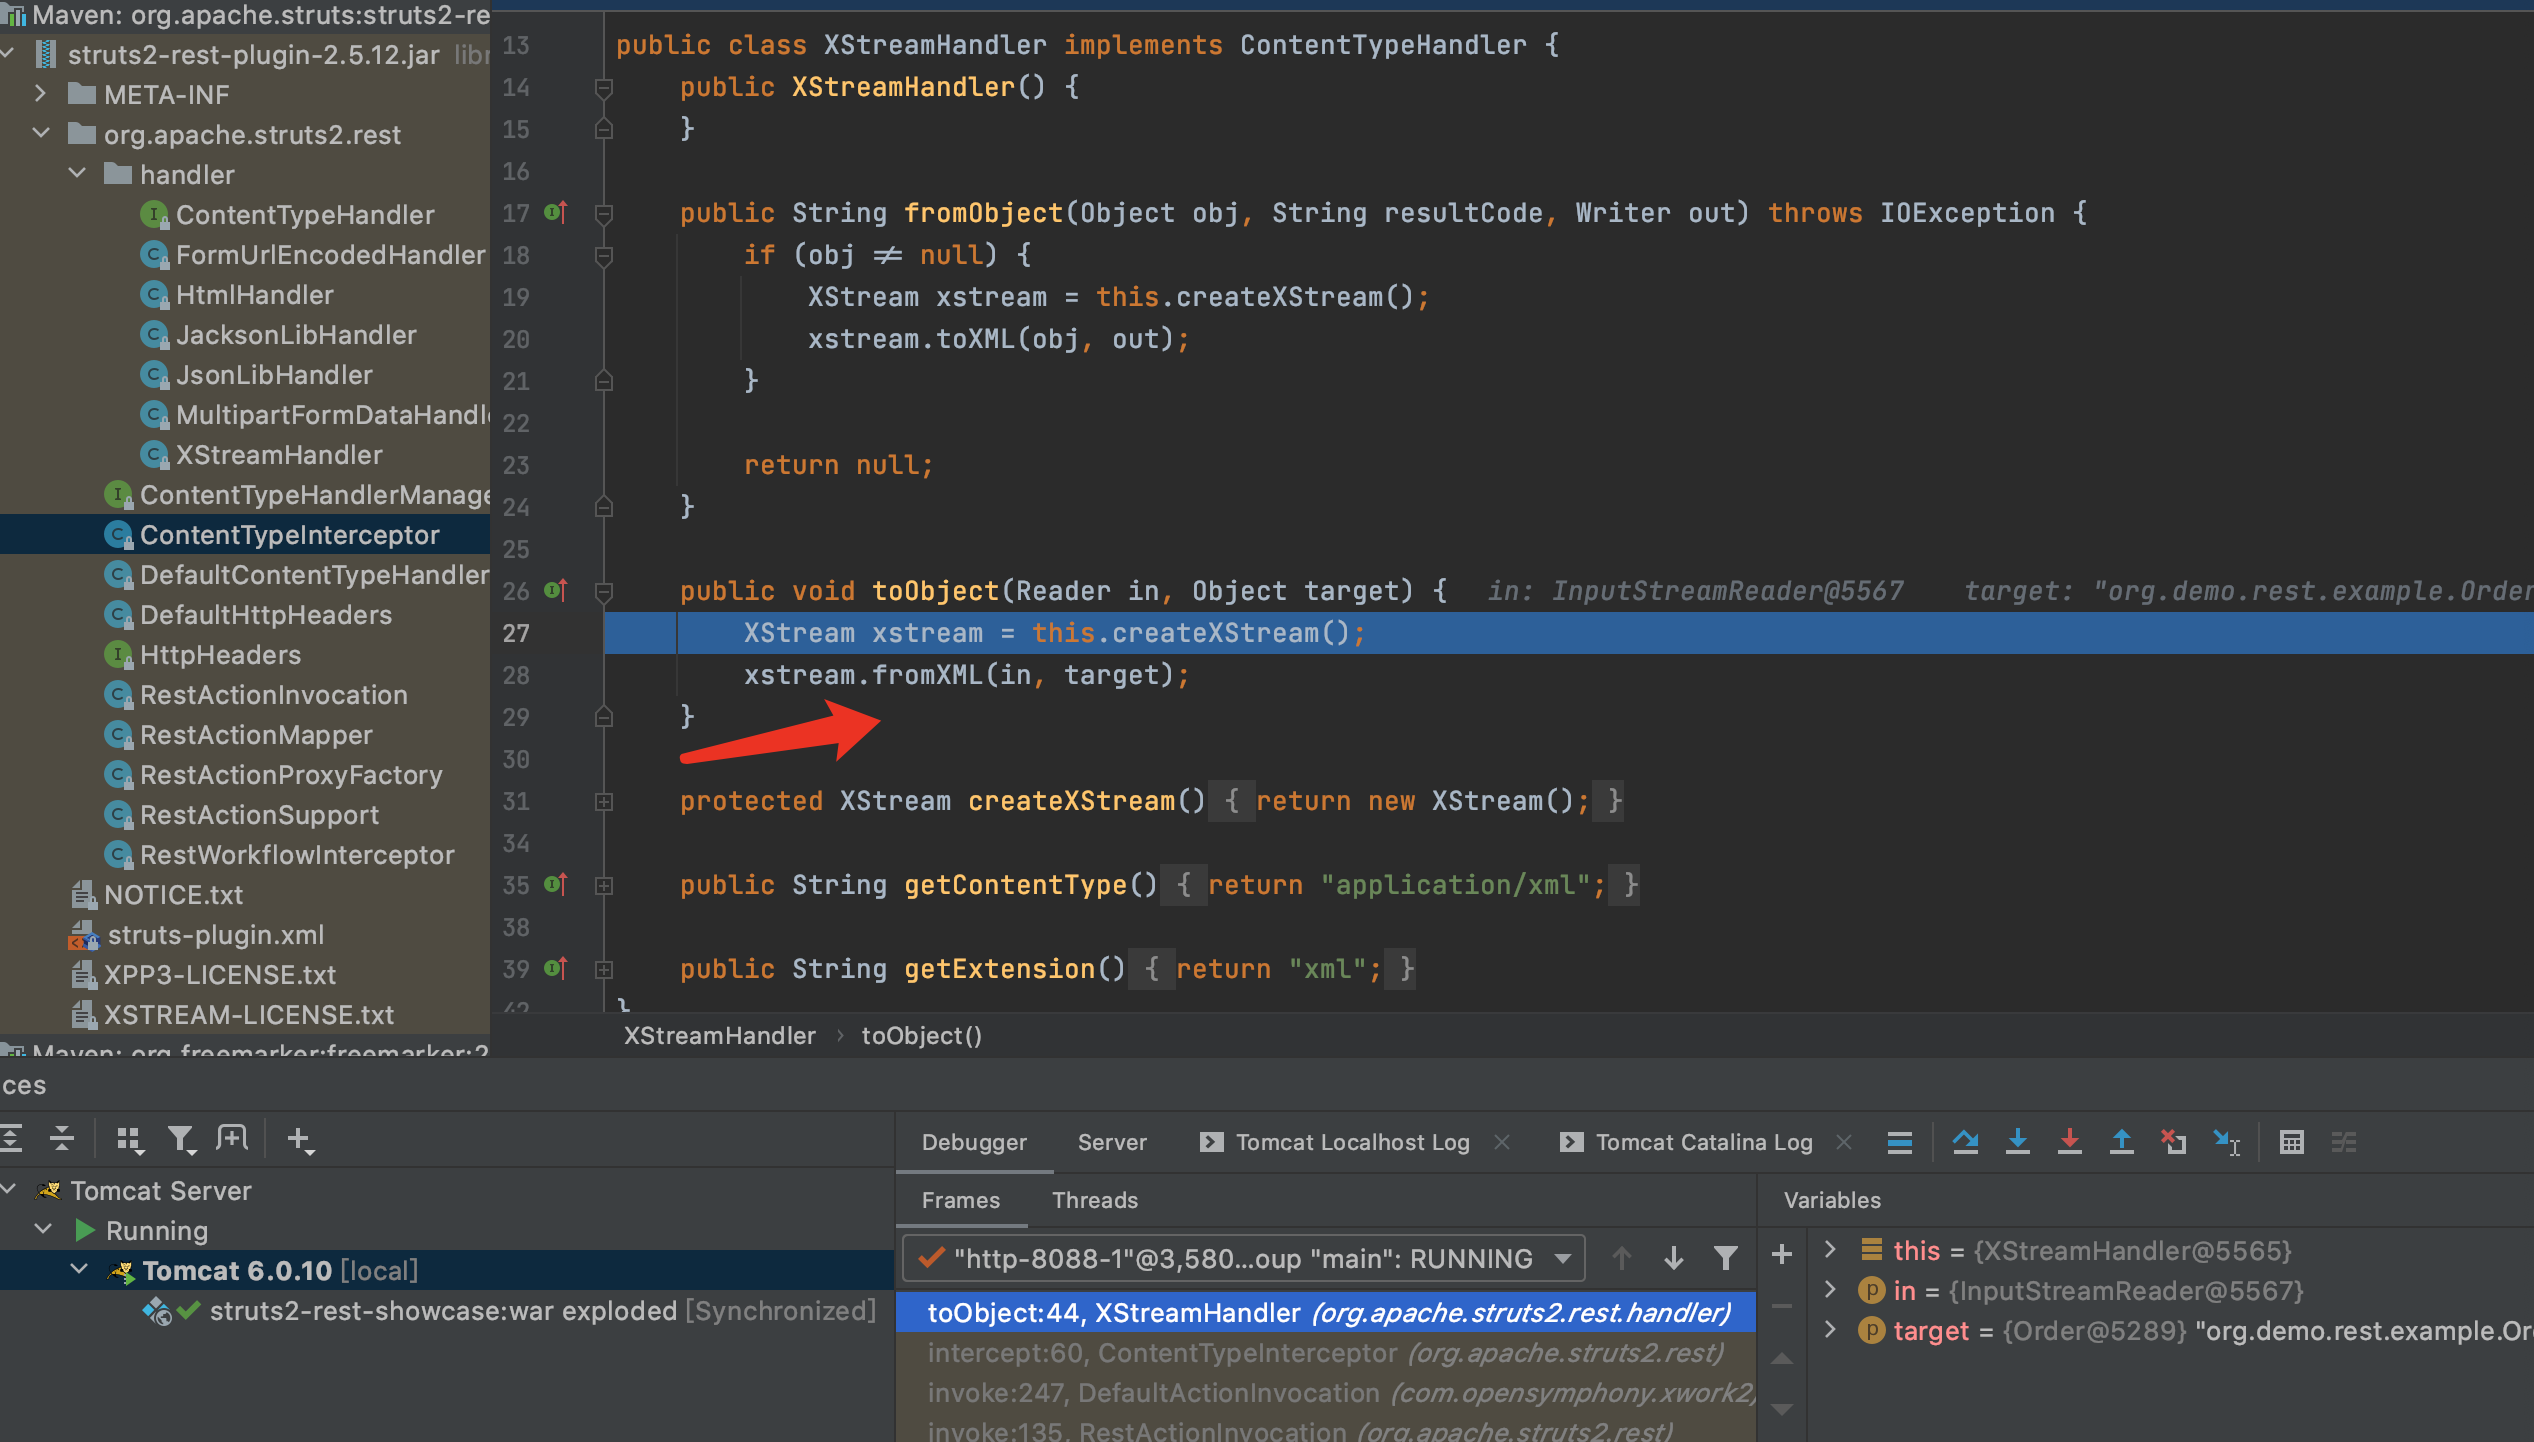
Task: Click toObject() in the breadcrumb bar
Action: tap(922, 1036)
